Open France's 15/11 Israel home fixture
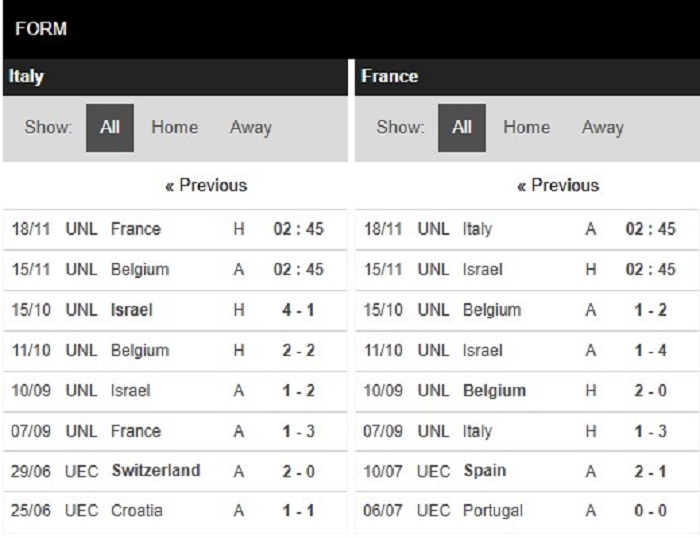 (x=527, y=270)
